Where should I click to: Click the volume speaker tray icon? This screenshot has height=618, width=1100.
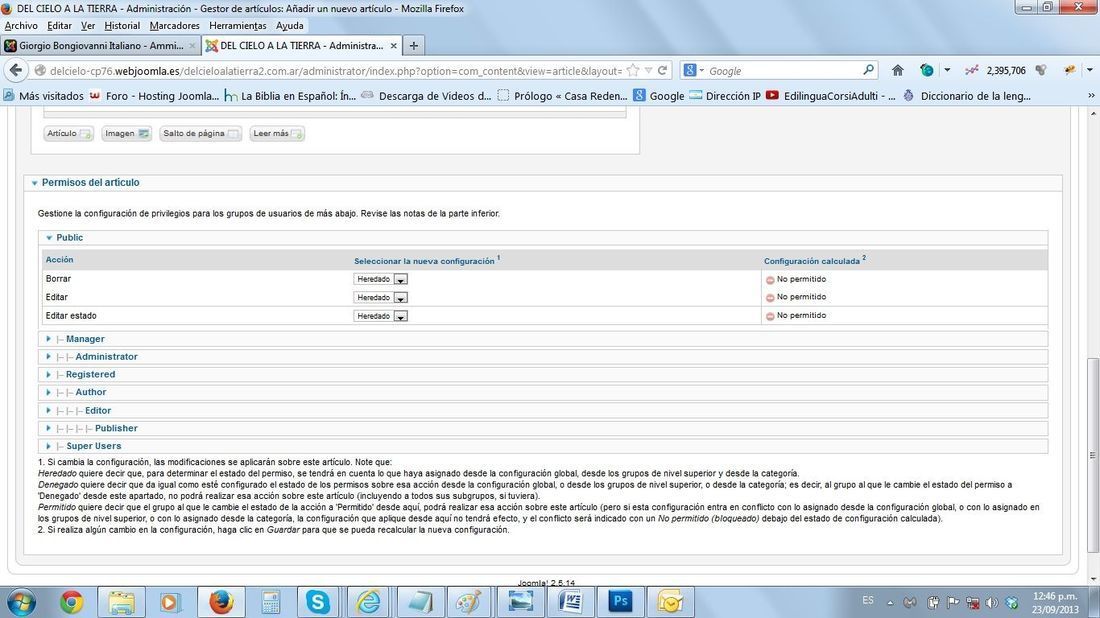pos(991,603)
